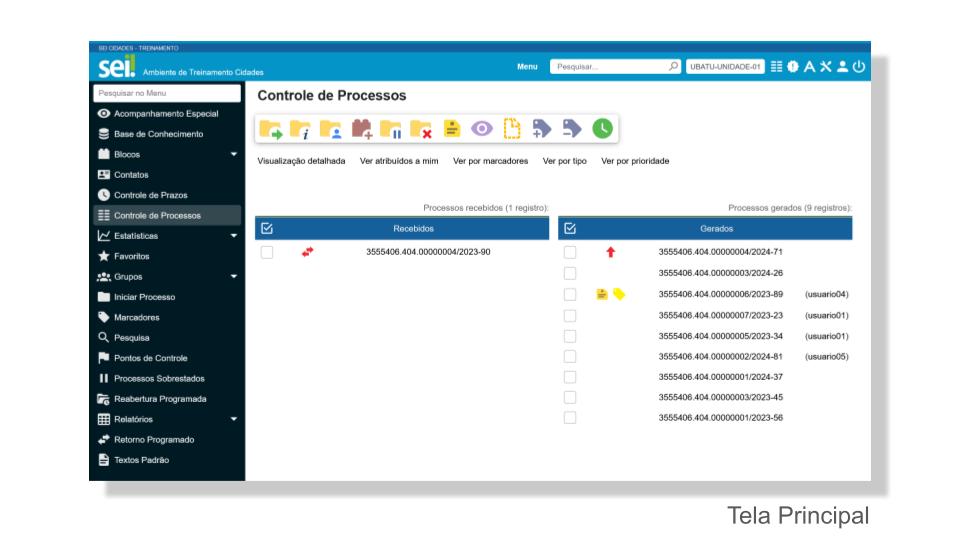Click the purple eye special tracking icon
This screenshot has height=540, width=960.
(482, 129)
